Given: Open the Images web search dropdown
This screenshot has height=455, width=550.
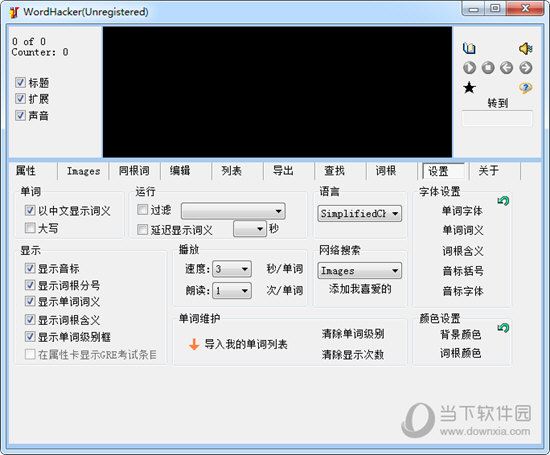Looking at the screenshot, I should point(360,270).
